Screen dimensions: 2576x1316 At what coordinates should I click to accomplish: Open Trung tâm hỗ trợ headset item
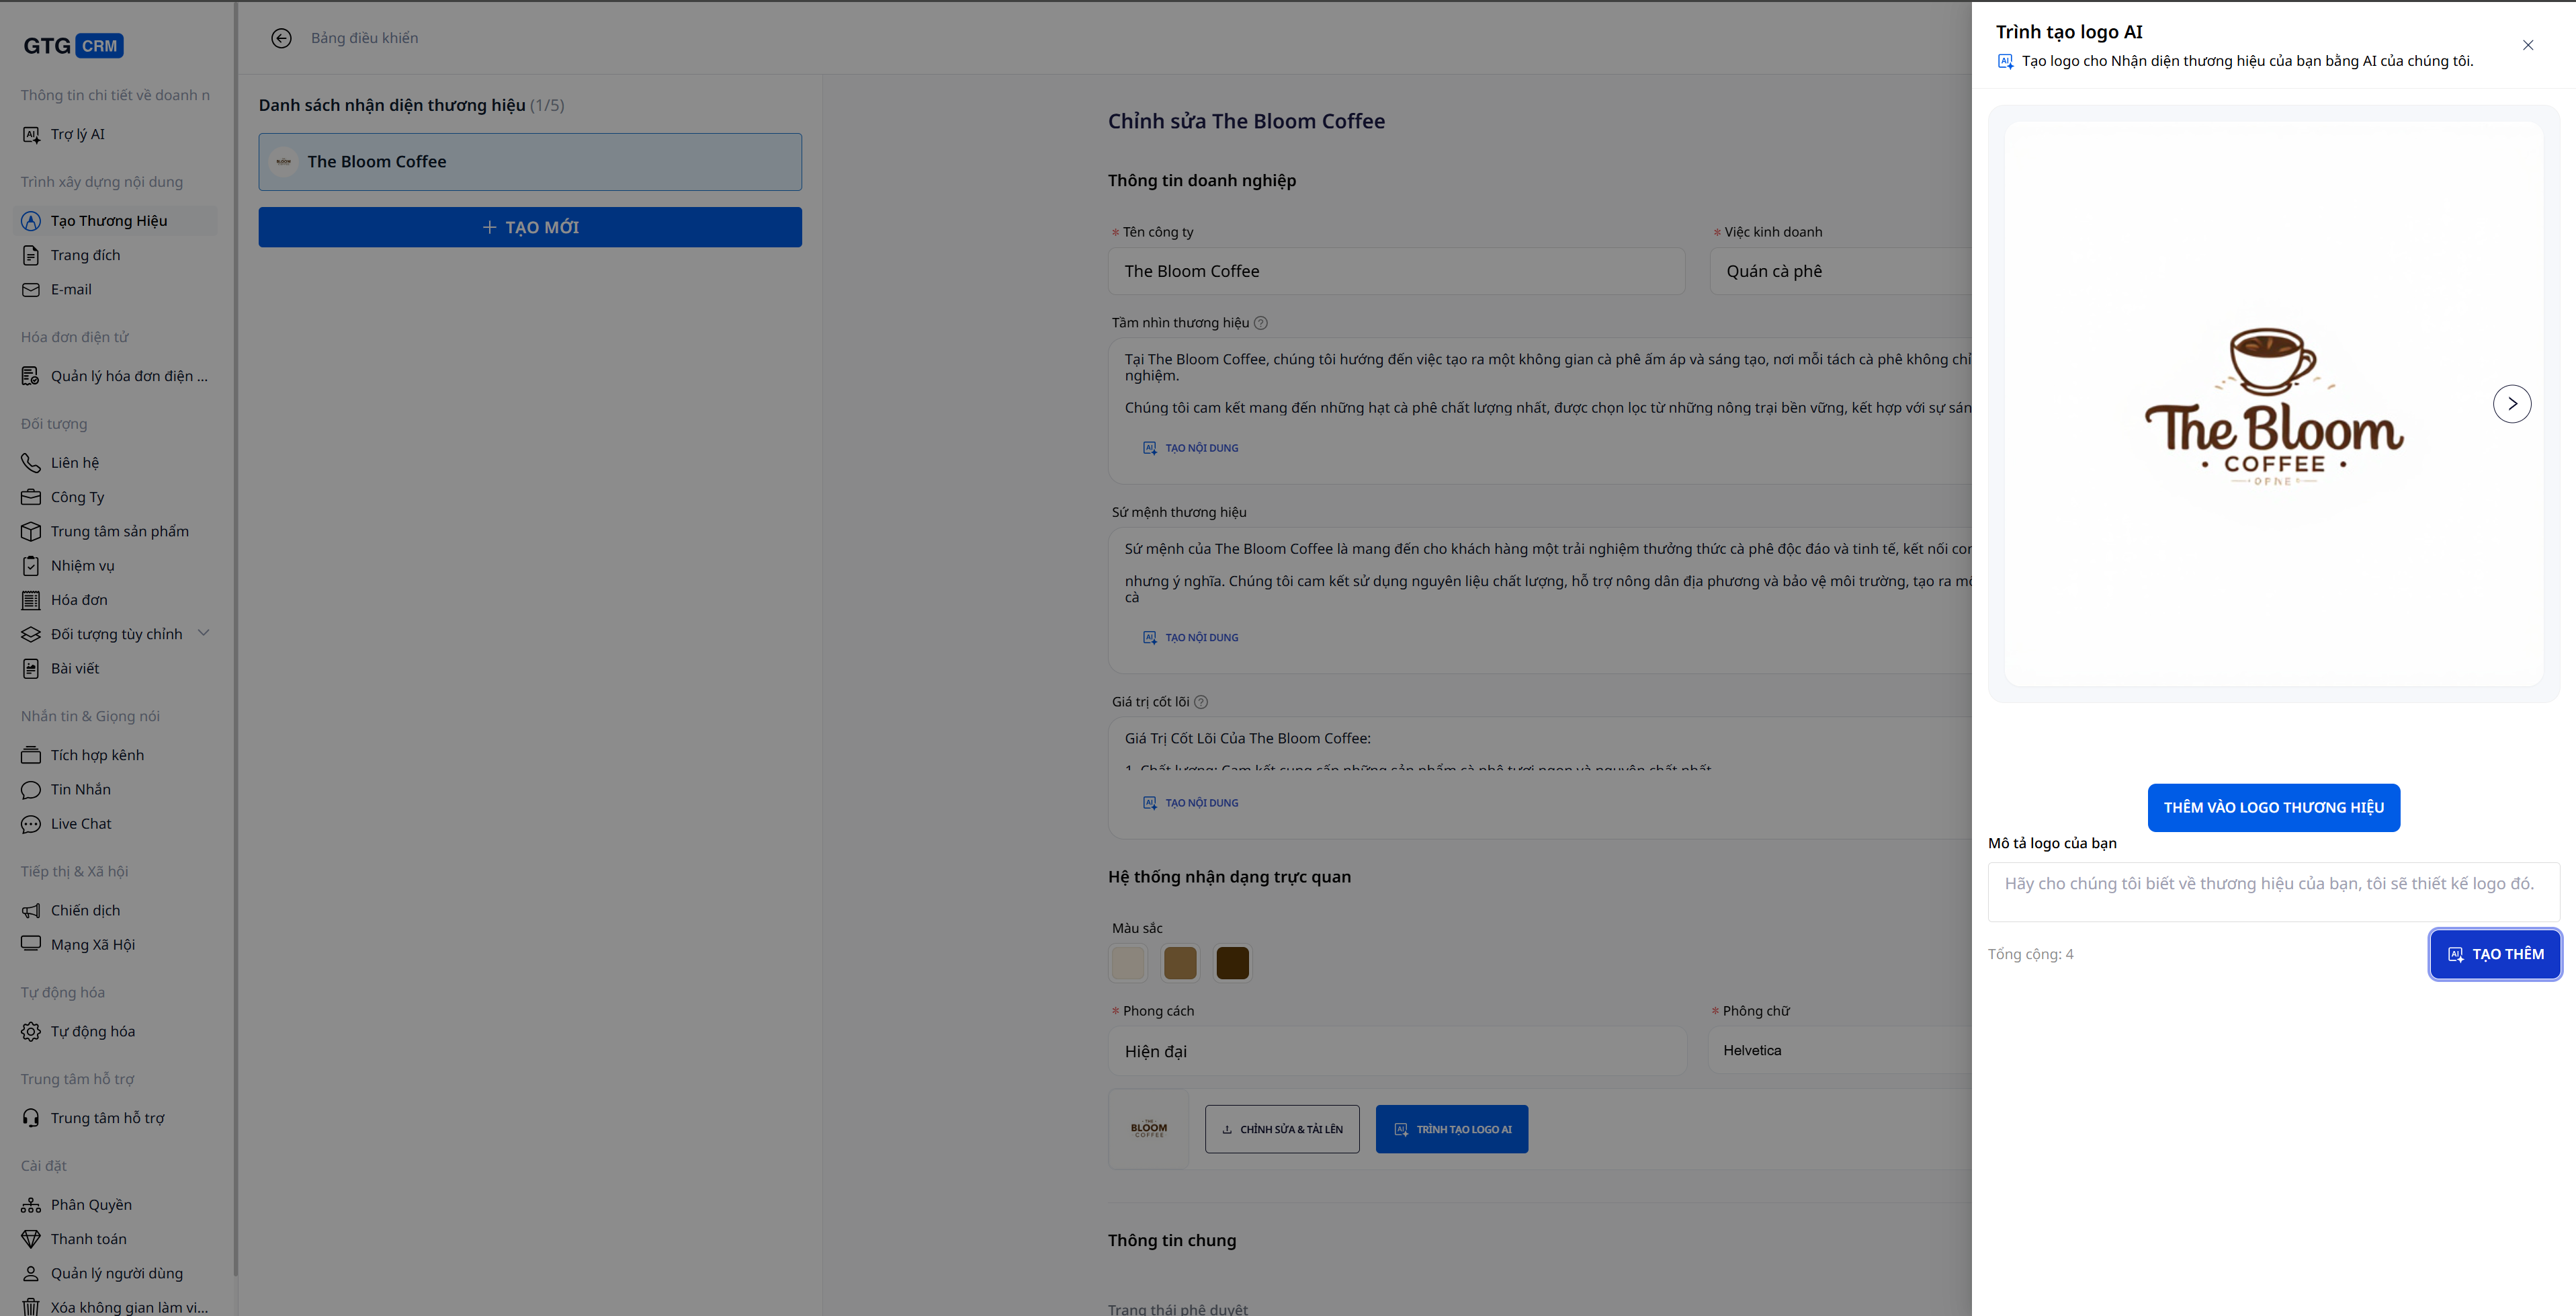[107, 1118]
